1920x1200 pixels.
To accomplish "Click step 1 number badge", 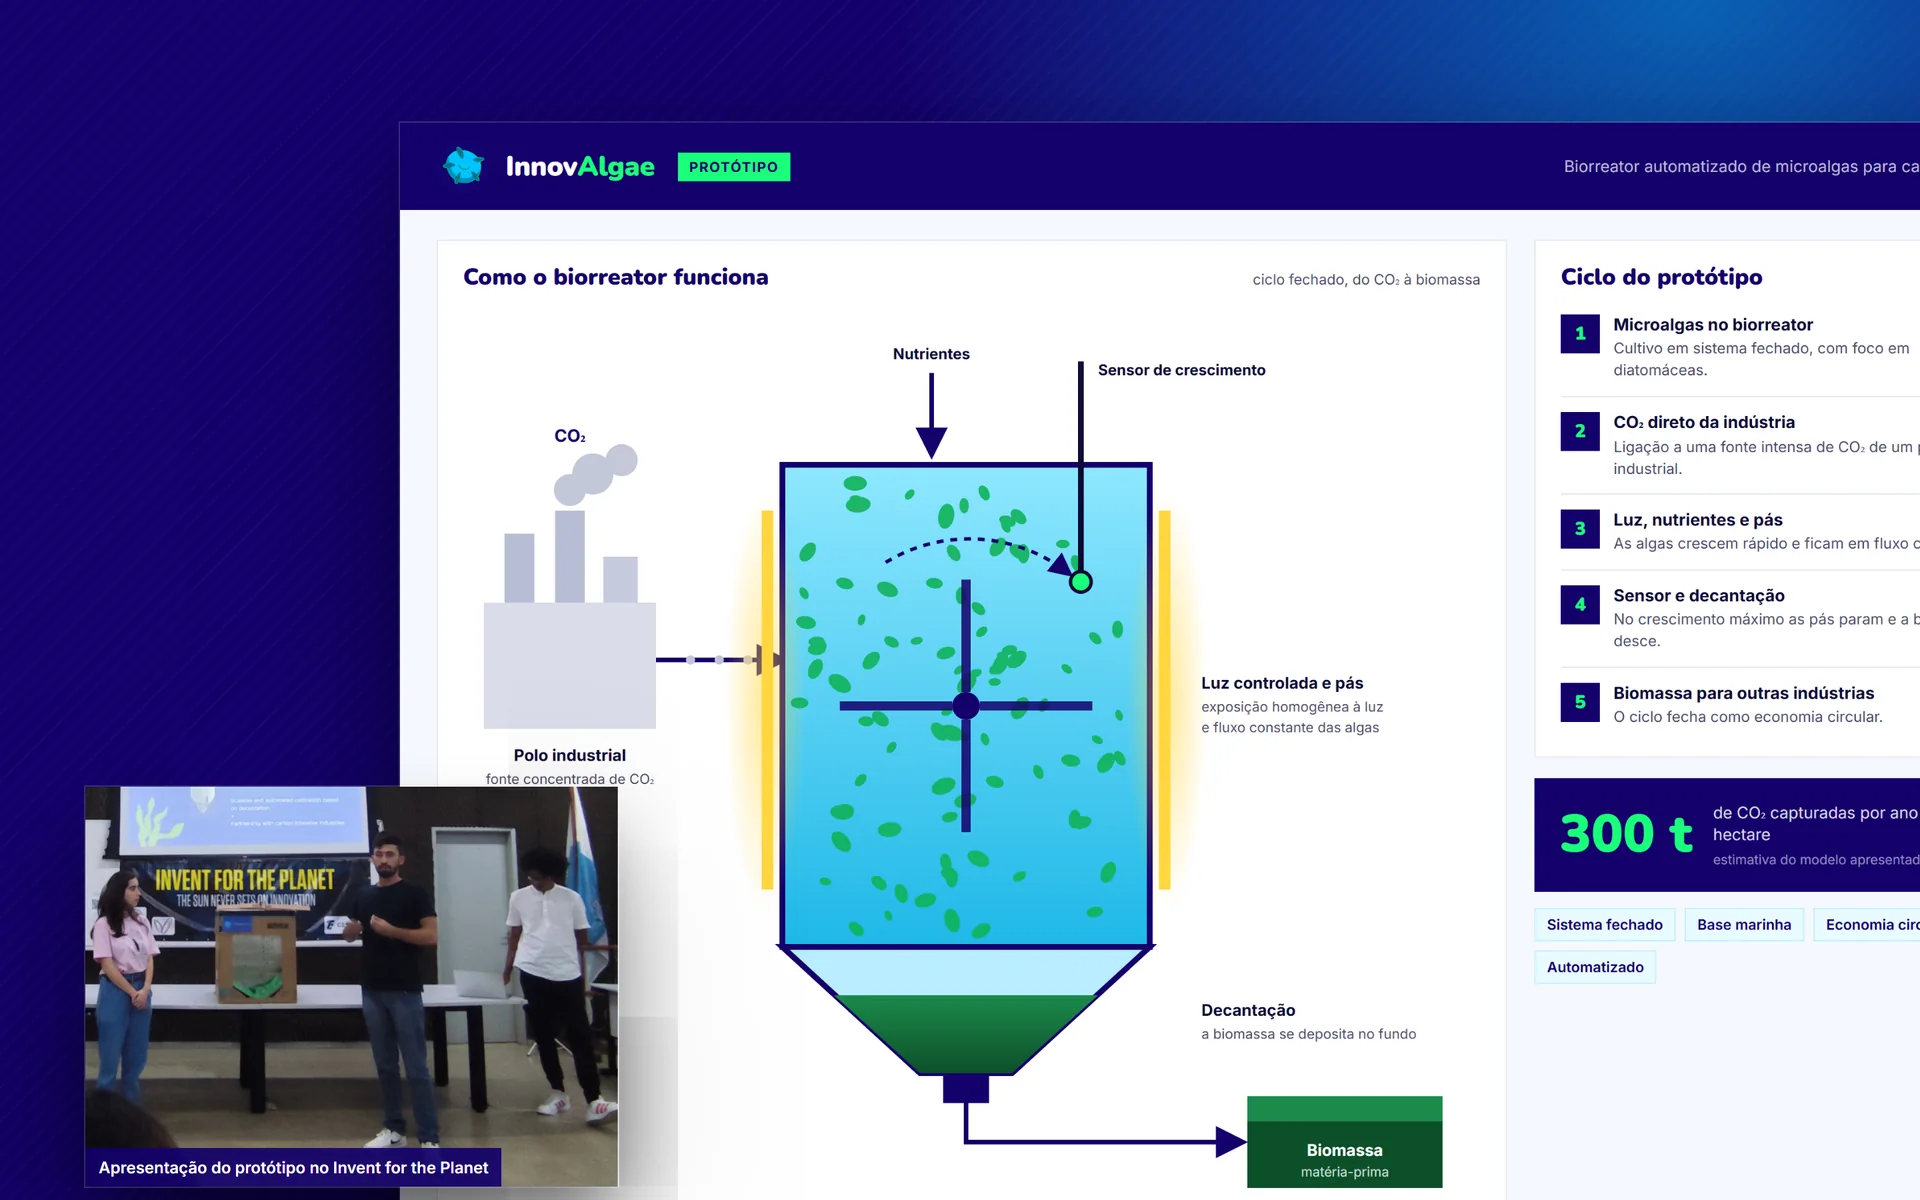I will [x=1580, y=334].
